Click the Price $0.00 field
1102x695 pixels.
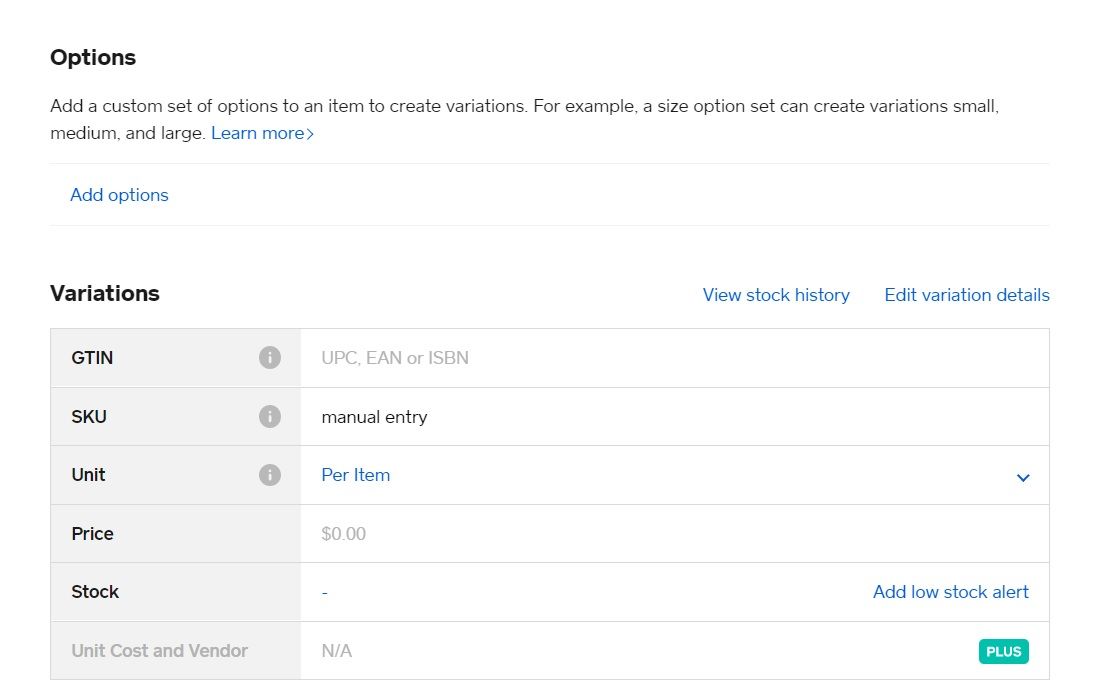tap(343, 533)
